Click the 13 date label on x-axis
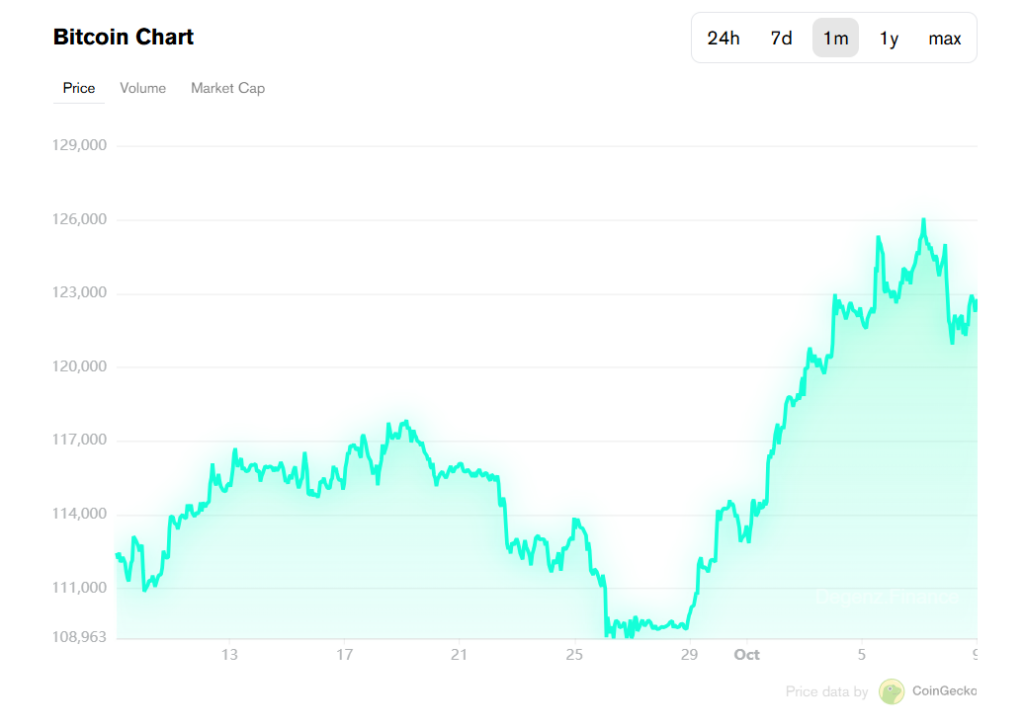Viewport: 1024px width, 726px height. pyautogui.click(x=230, y=654)
